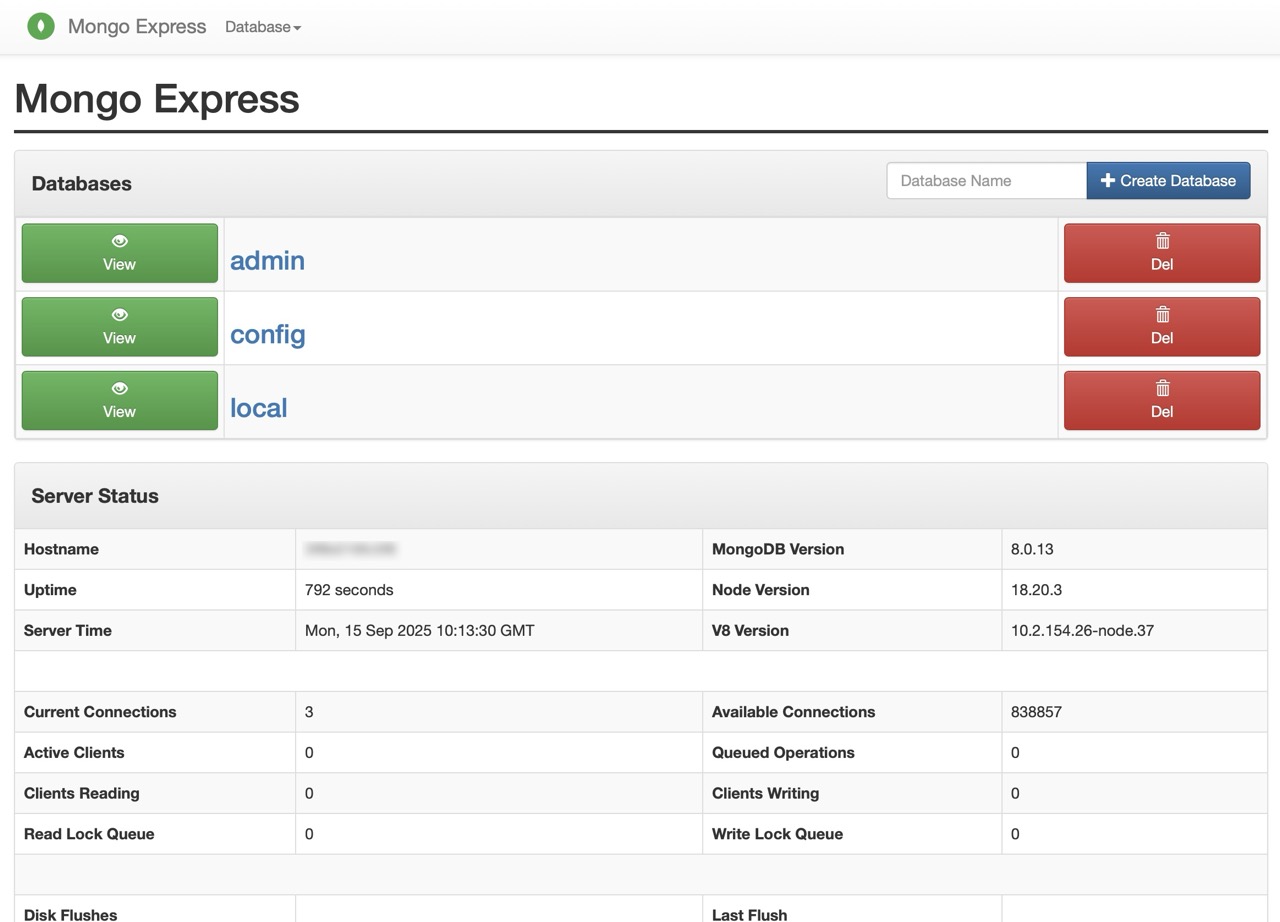Click the Mongo Express navbar brand text
Viewport: 1280px width, 922px height.
[x=137, y=27]
